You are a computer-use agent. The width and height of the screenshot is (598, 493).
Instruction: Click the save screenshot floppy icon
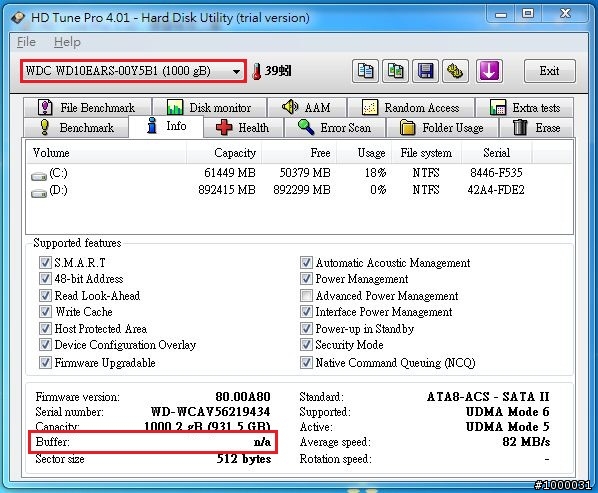click(x=425, y=71)
